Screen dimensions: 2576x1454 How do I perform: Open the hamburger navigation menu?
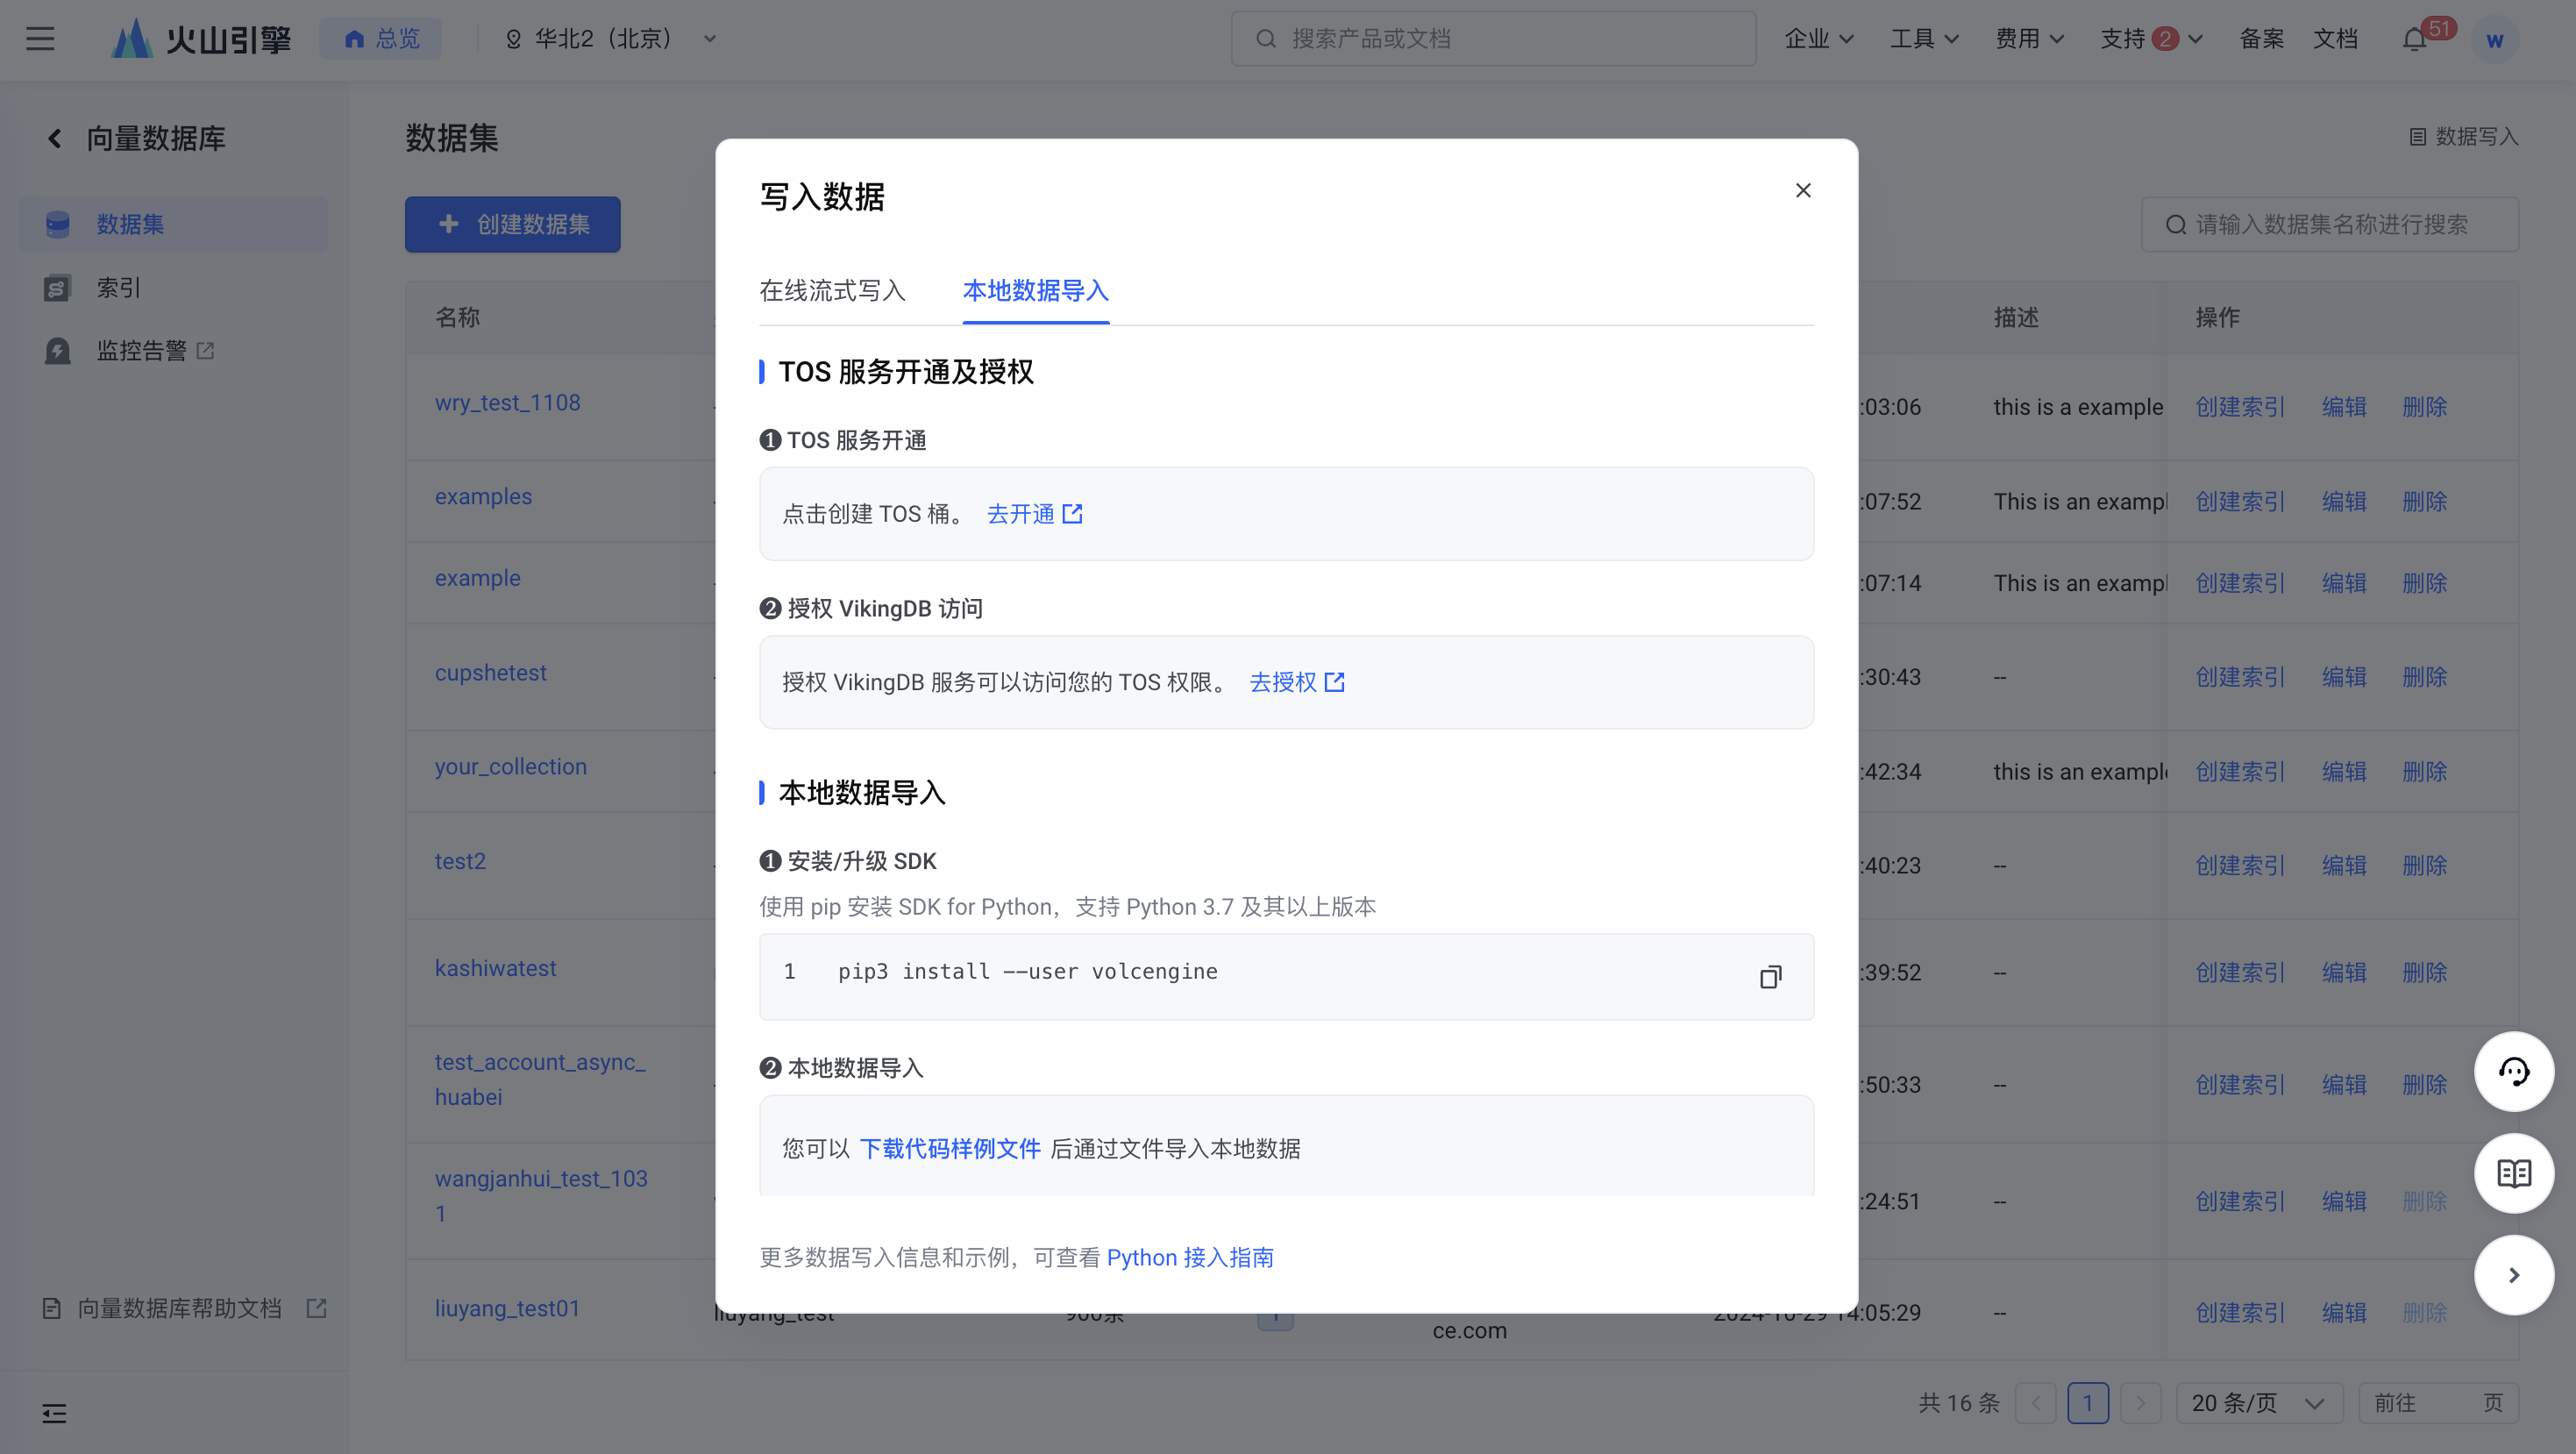tap(40, 39)
